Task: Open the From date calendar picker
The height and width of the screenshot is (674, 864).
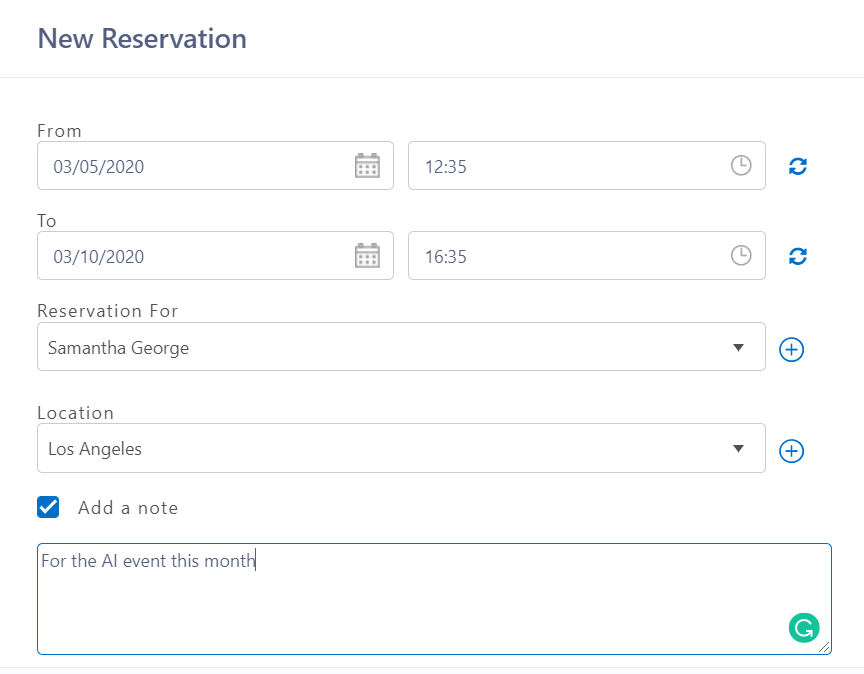Action: pyautogui.click(x=367, y=166)
